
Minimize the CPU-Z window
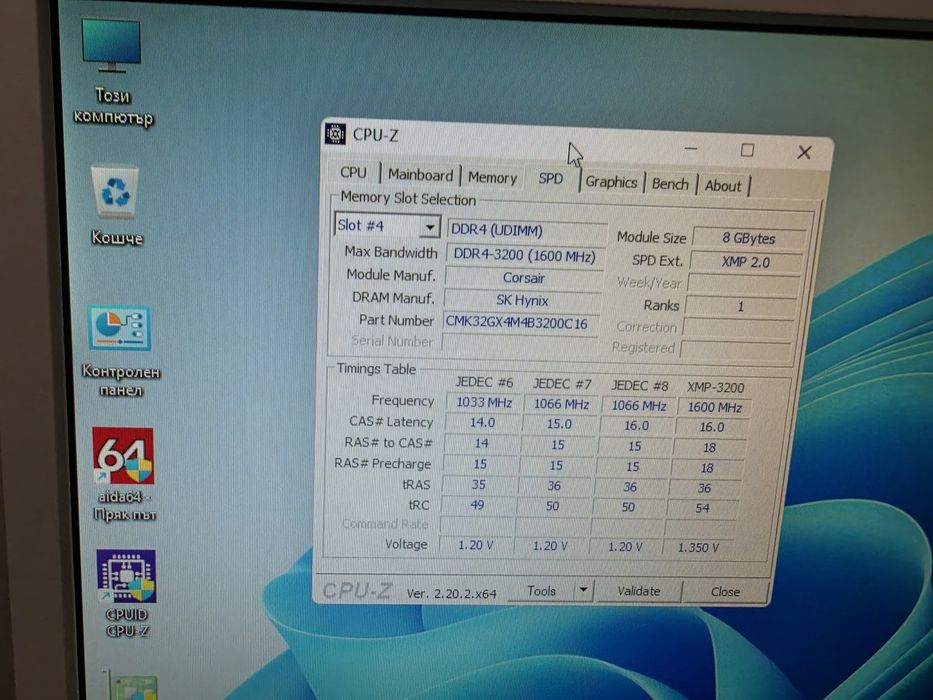pyautogui.click(x=690, y=148)
